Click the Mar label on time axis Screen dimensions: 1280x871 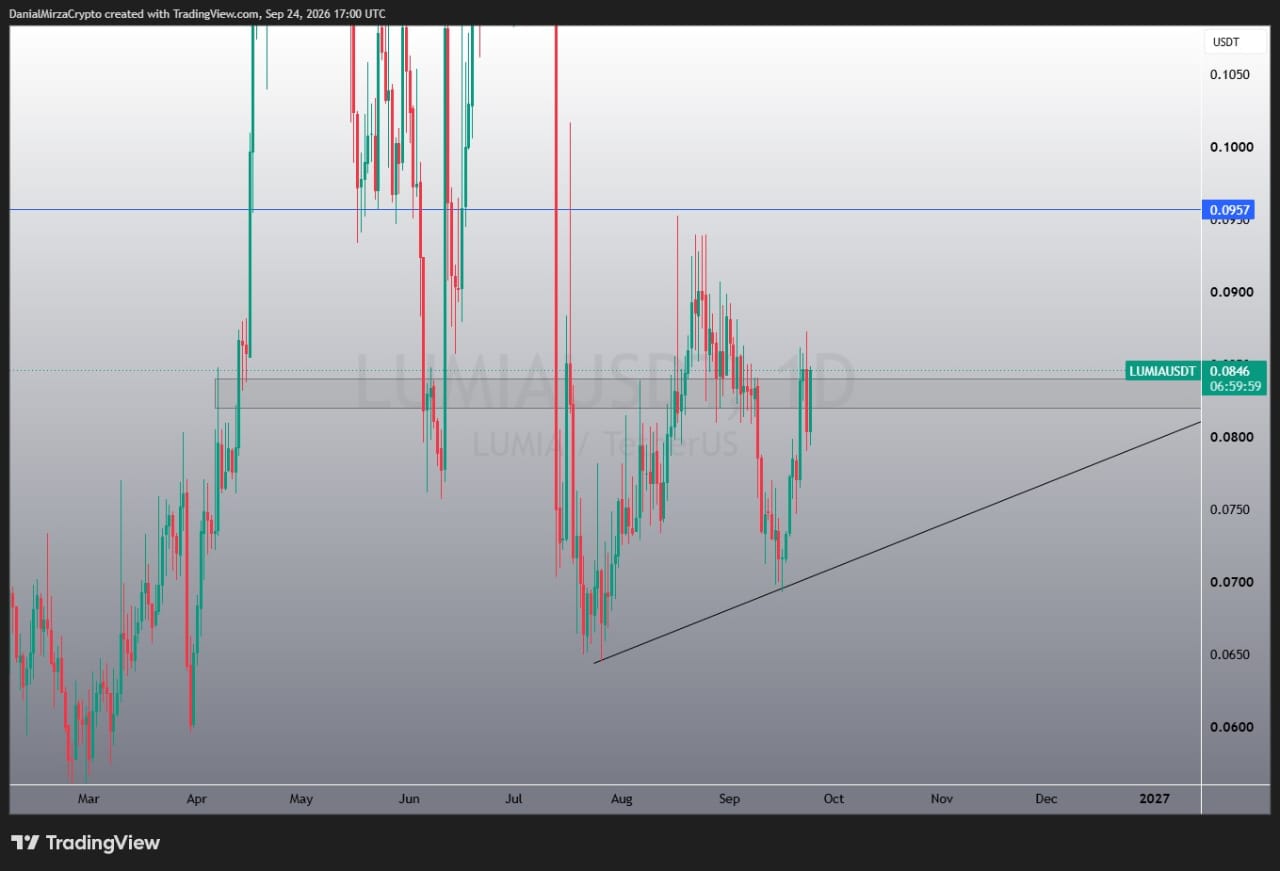tap(88, 799)
